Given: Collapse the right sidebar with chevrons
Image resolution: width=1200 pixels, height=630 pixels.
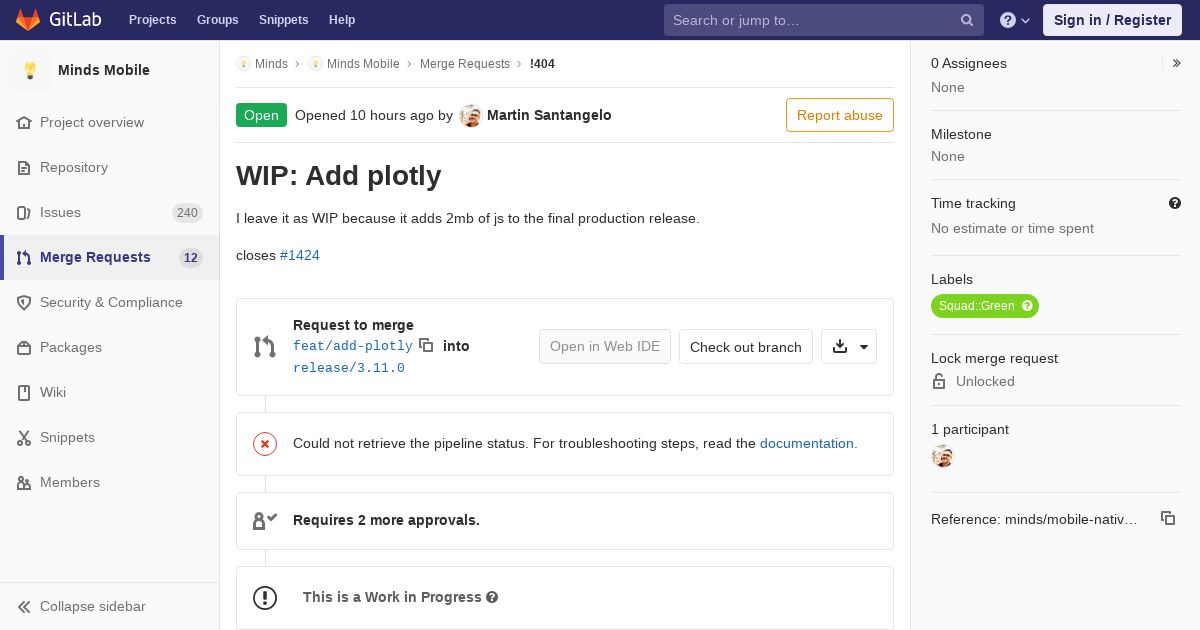Looking at the screenshot, I should 1177,63.
